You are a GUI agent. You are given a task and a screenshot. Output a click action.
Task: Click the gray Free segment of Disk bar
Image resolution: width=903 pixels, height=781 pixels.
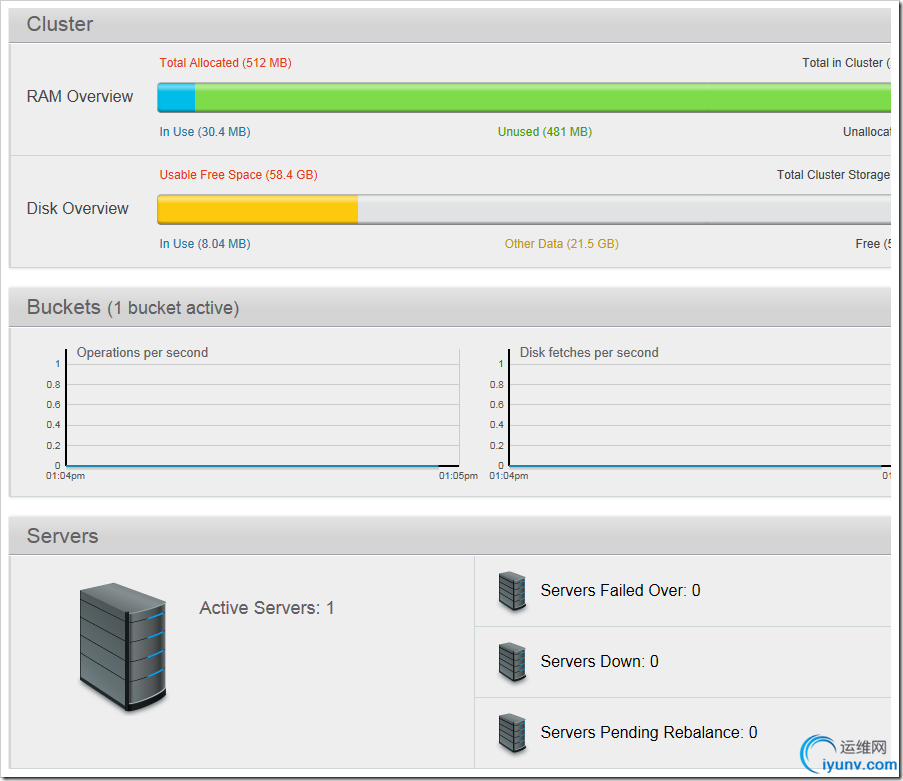click(624, 209)
